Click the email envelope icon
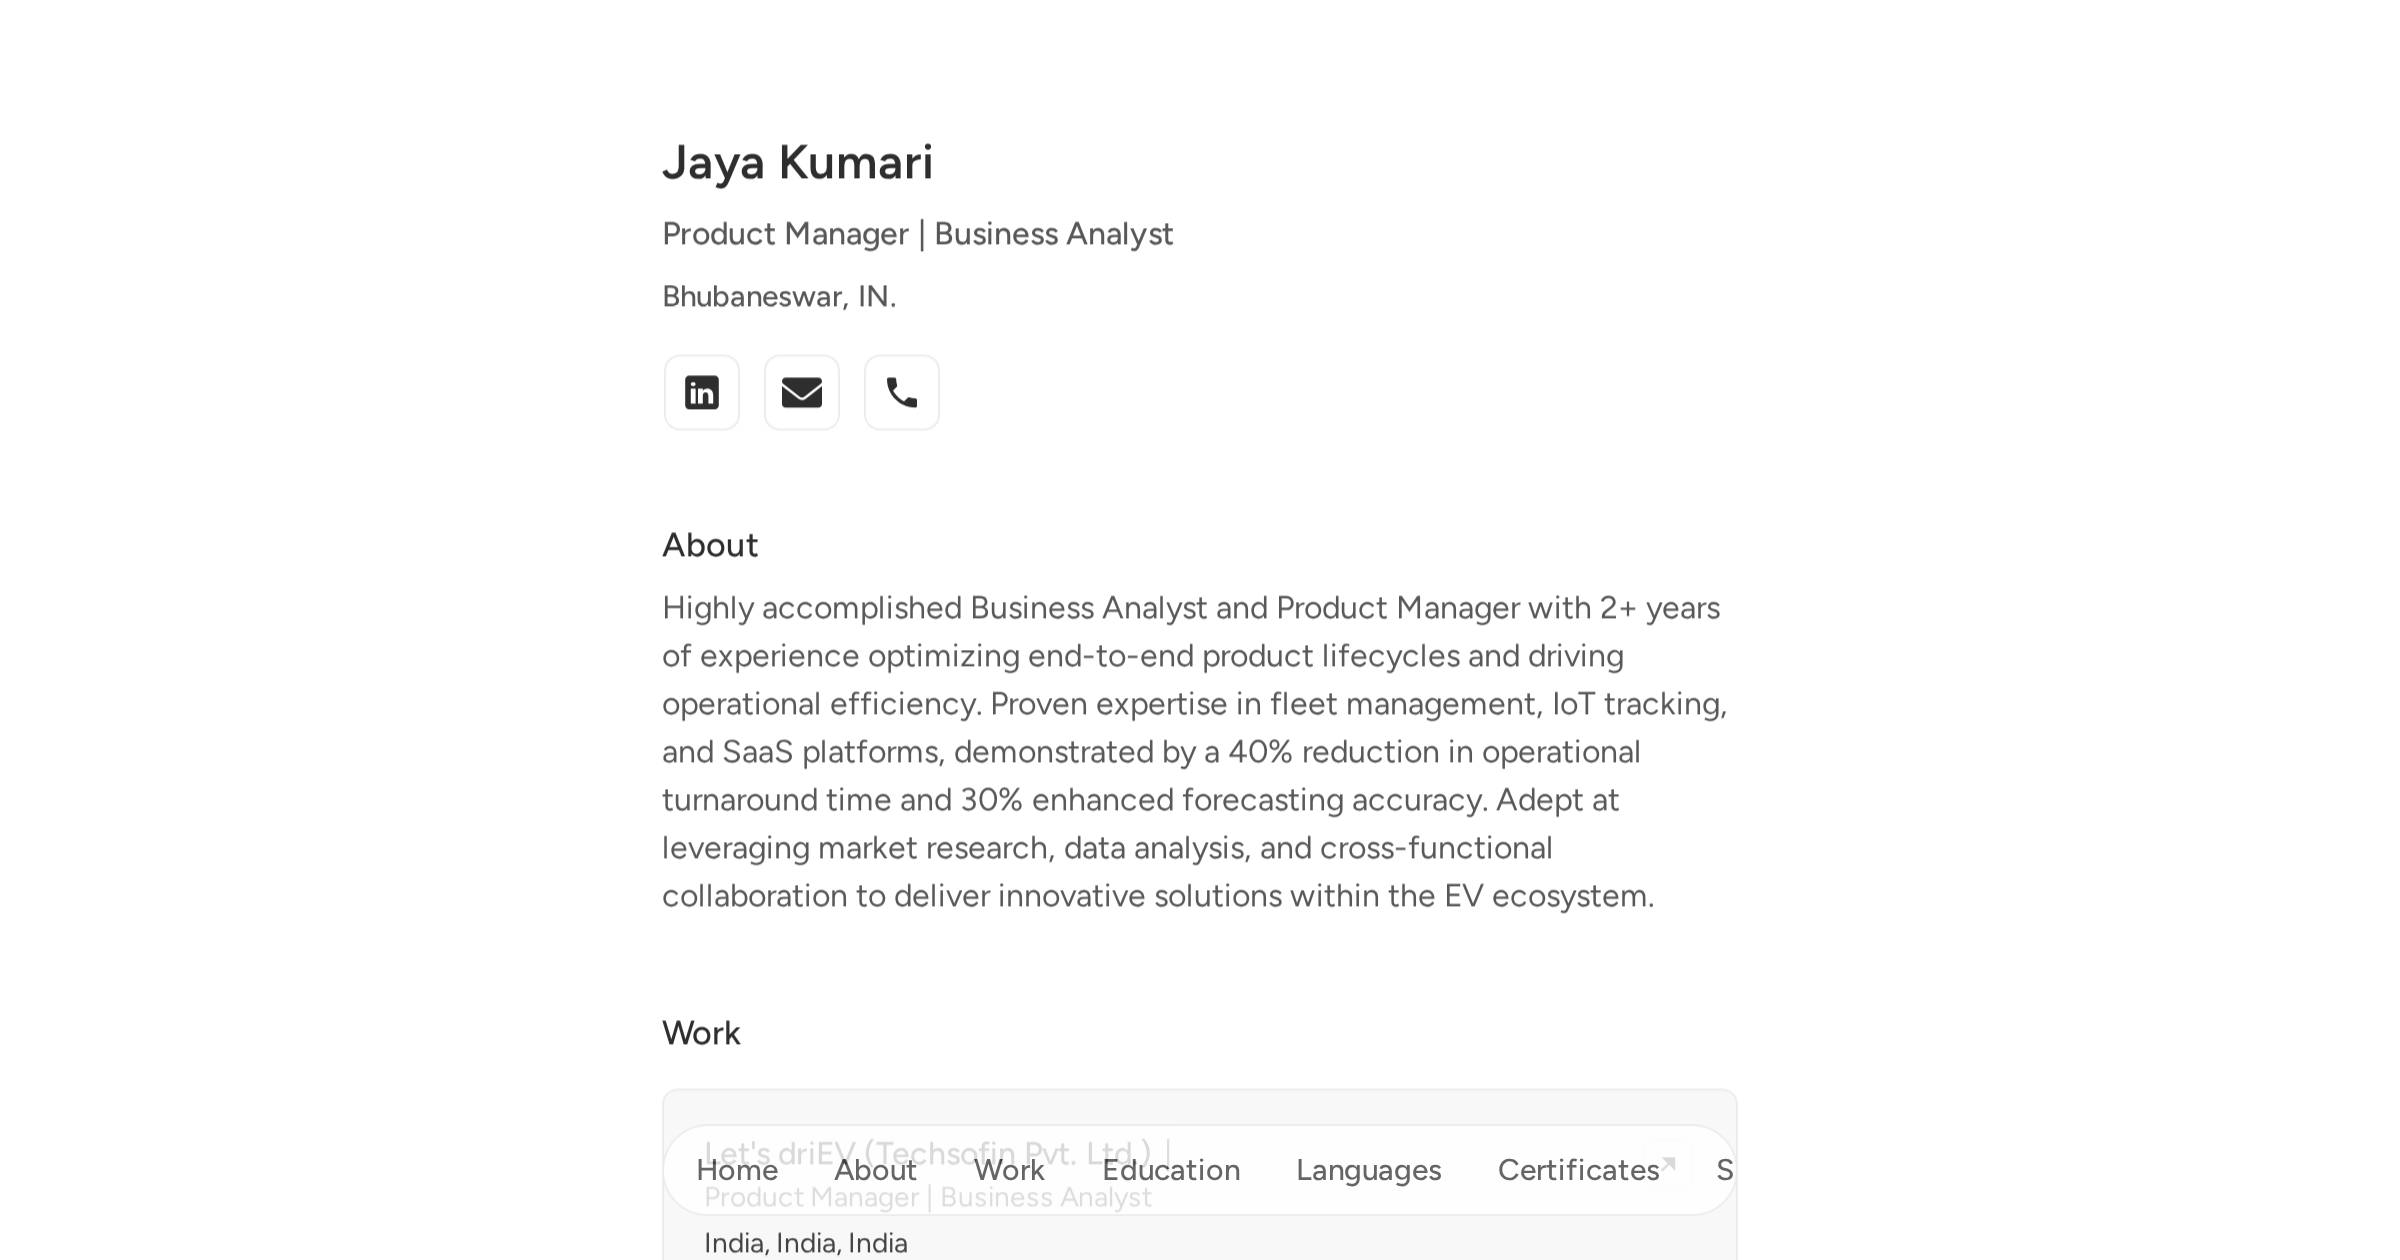The height and width of the screenshot is (1260, 2400). (802, 393)
